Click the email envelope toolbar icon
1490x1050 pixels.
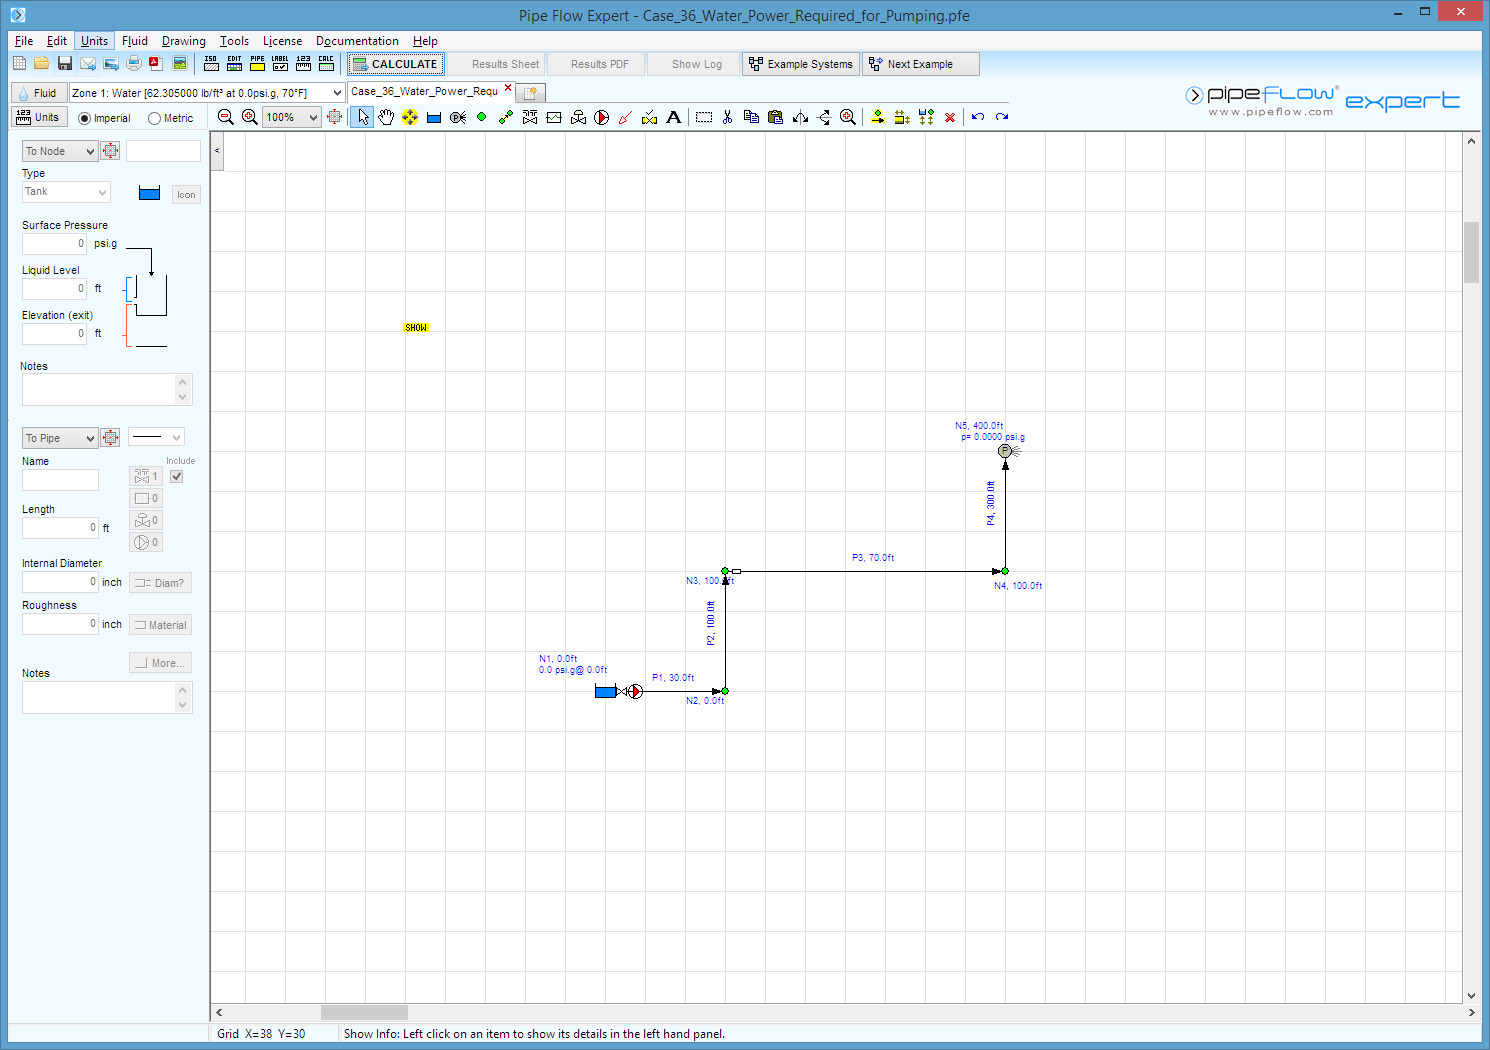tap(88, 64)
